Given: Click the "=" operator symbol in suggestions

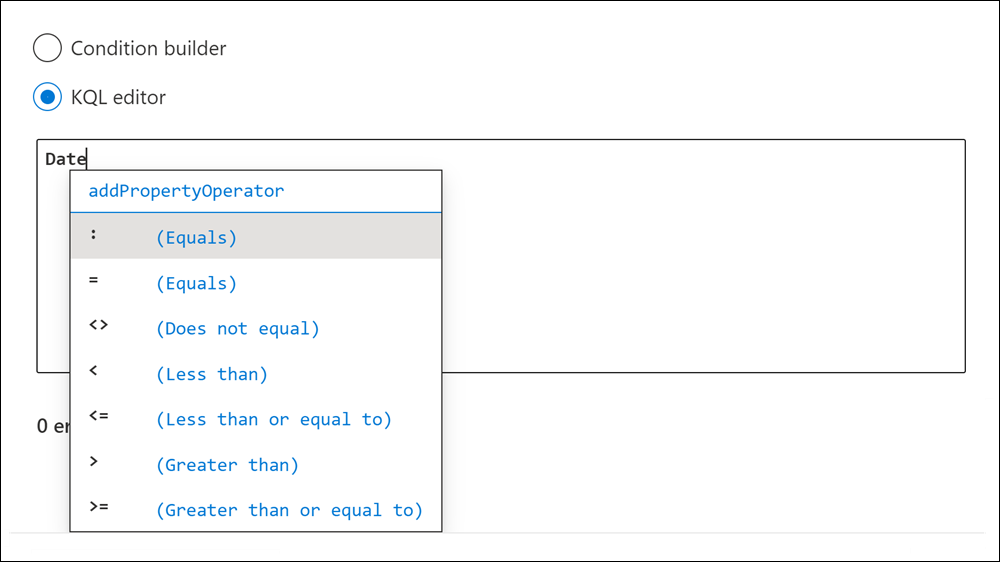Looking at the screenshot, I should click(94, 281).
